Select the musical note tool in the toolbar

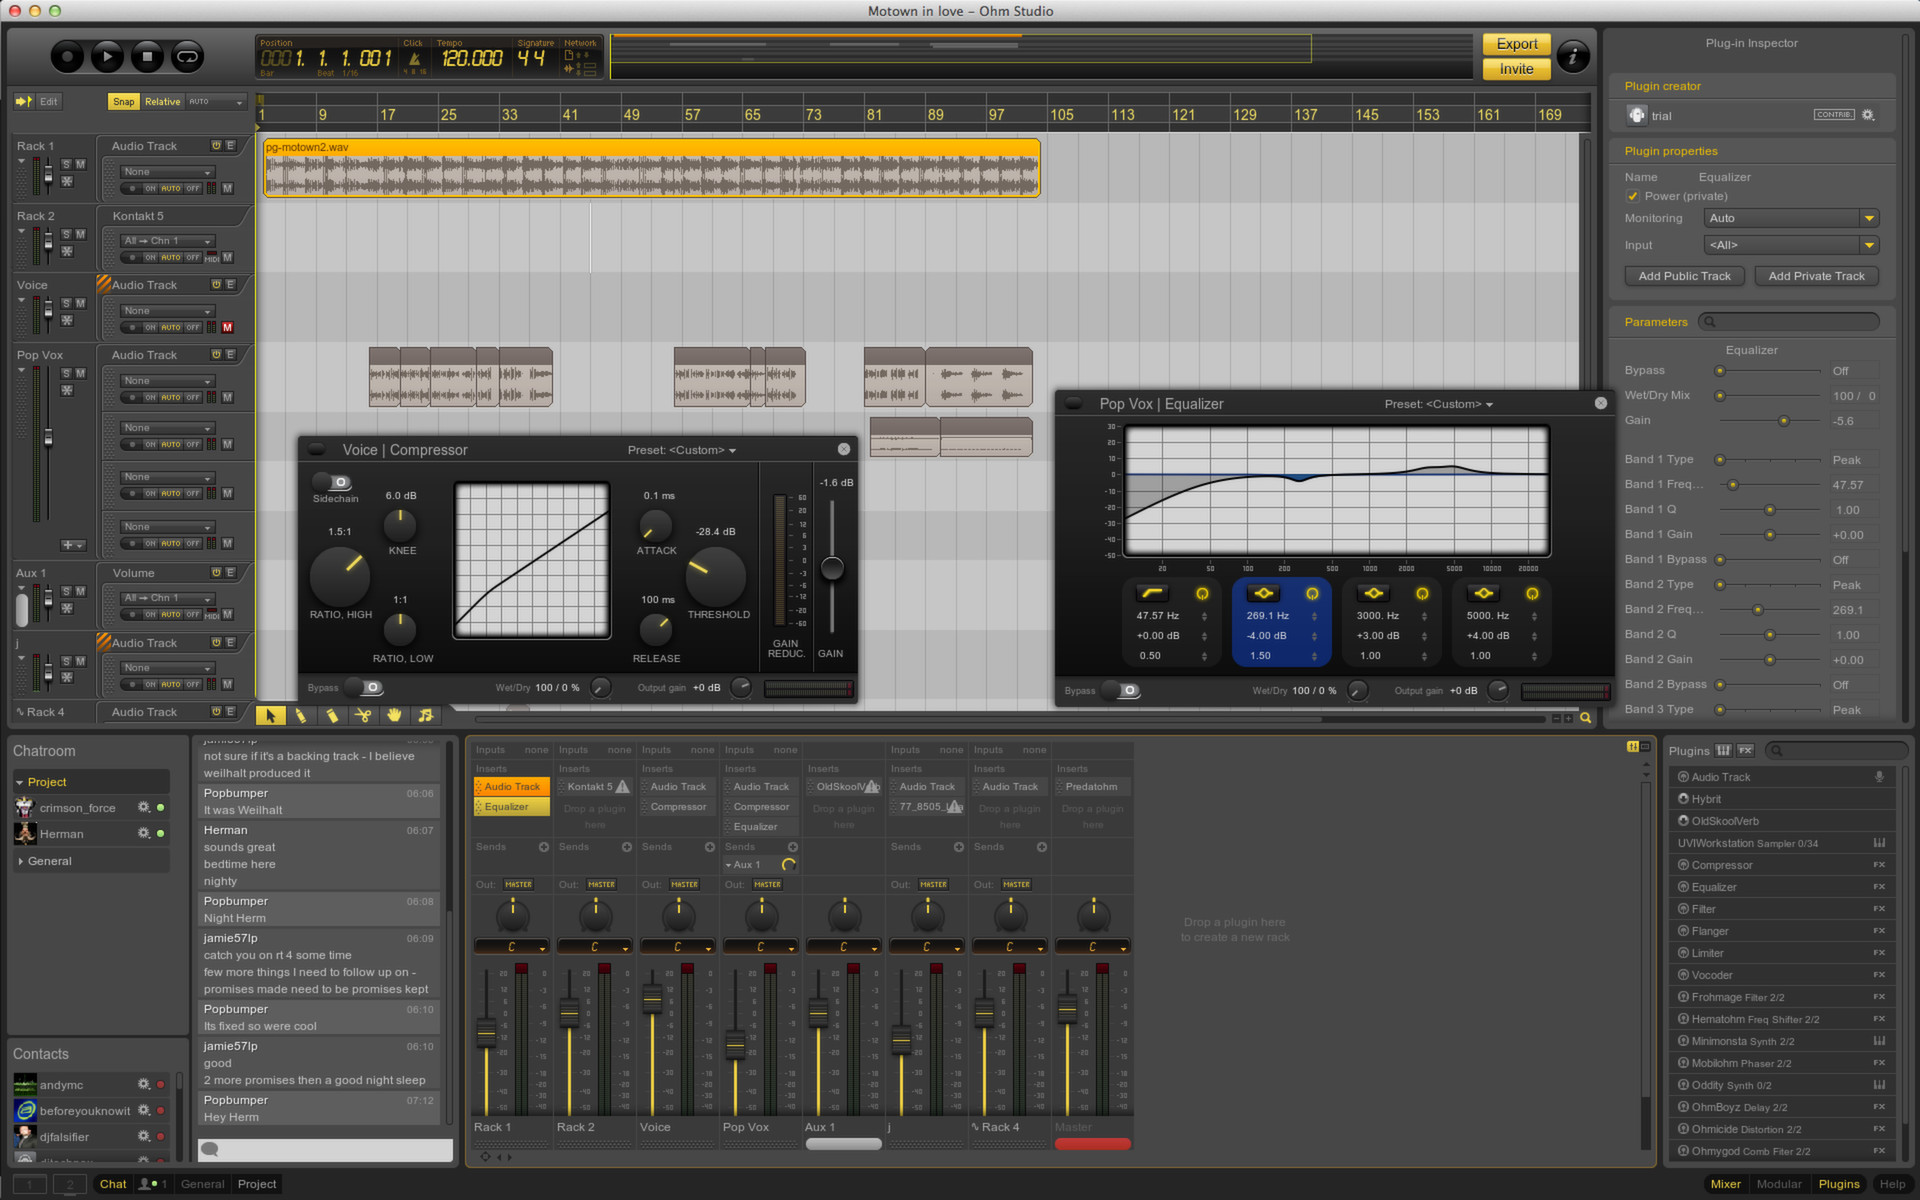click(425, 715)
